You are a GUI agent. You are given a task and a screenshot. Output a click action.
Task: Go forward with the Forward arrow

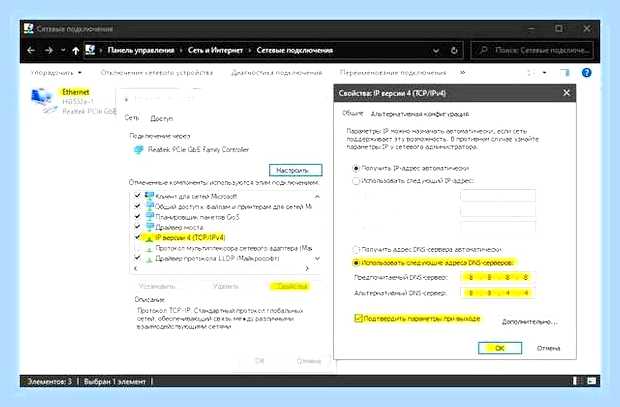point(49,50)
